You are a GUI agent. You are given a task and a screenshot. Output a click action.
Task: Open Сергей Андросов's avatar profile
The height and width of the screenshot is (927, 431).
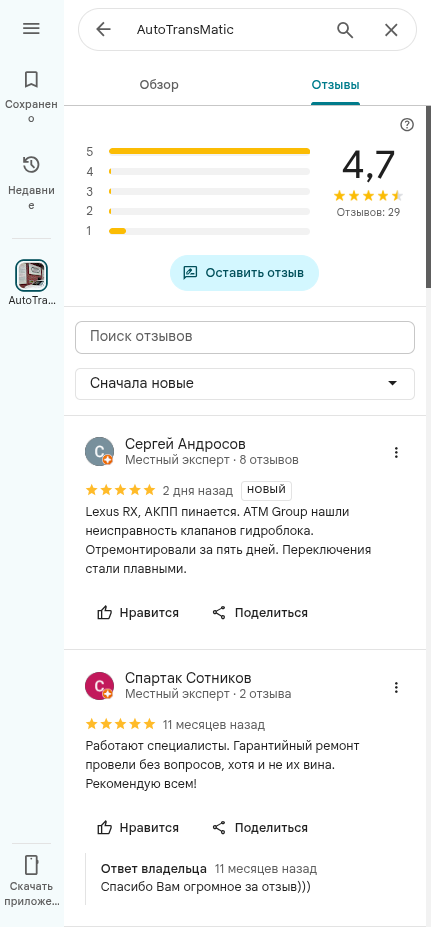pyautogui.click(x=99, y=452)
